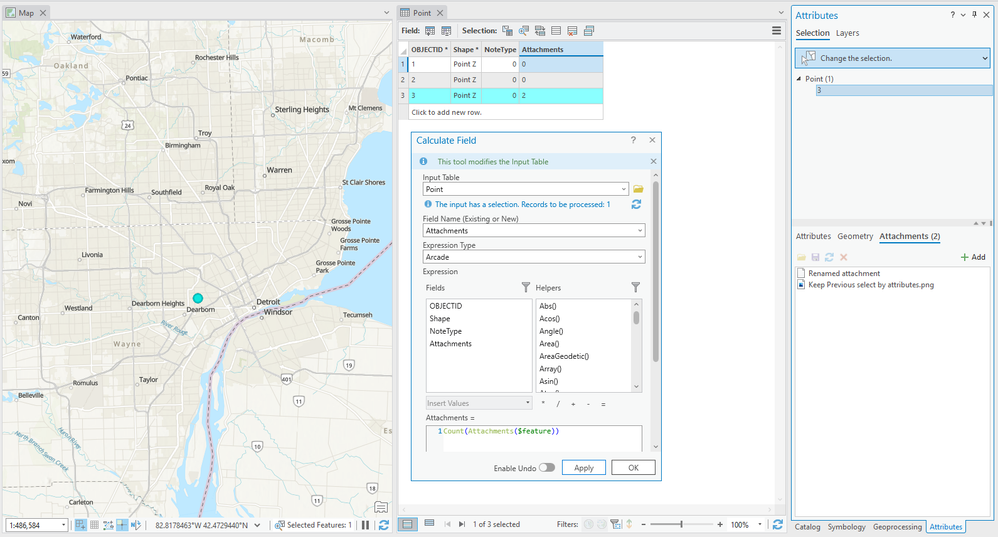998x537 pixels.
Task: Open the map scale dropdown
Action: point(63,525)
